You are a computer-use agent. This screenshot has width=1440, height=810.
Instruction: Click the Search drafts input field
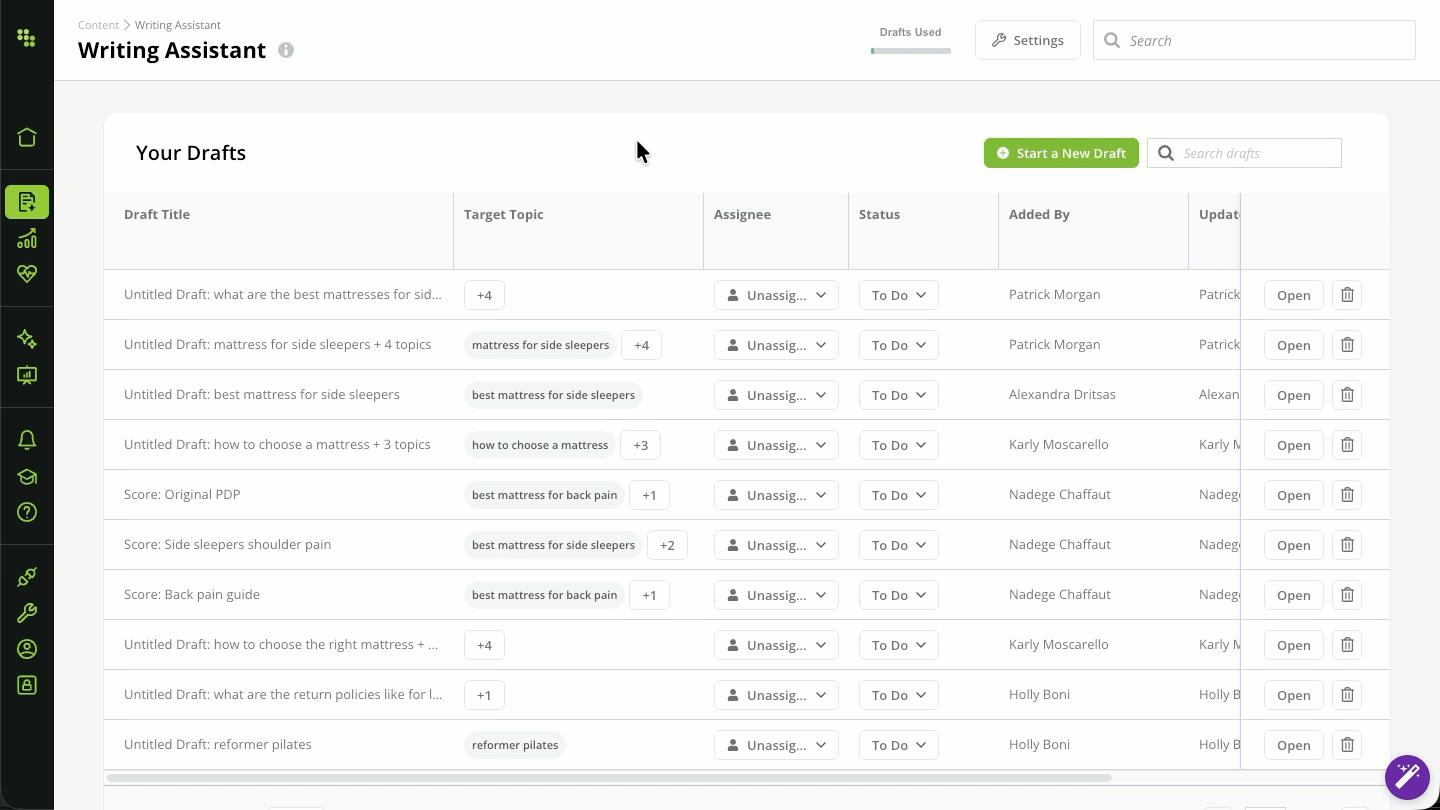coord(1244,153)
